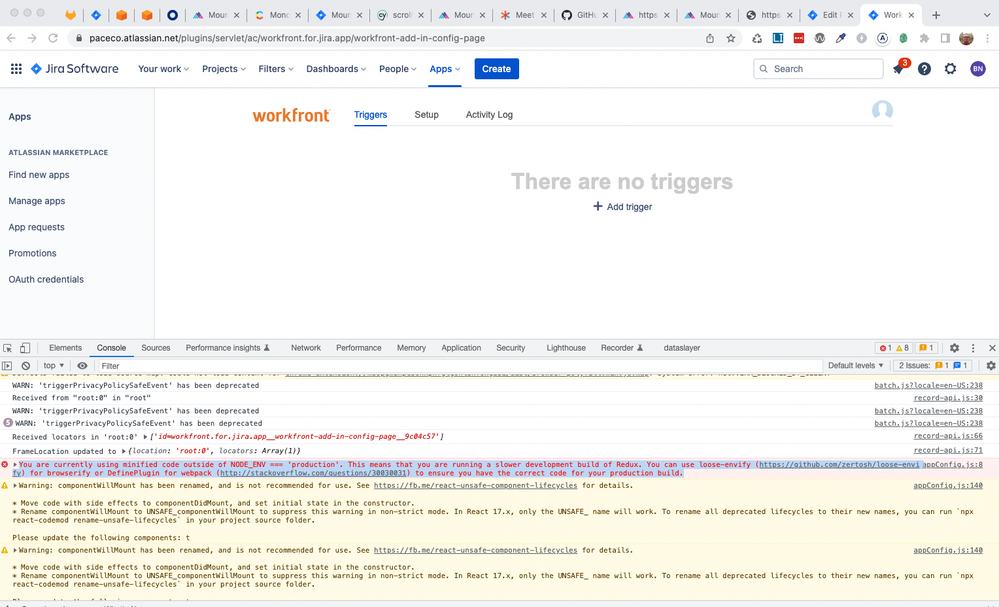The image size is (999, 607).
Task: Expand the minified code error message
Action: (15, 464)
